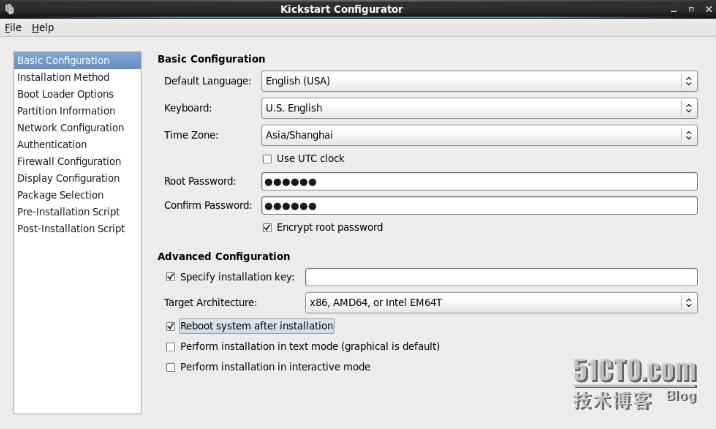Uncheck Specify installation key

[170, 277]
